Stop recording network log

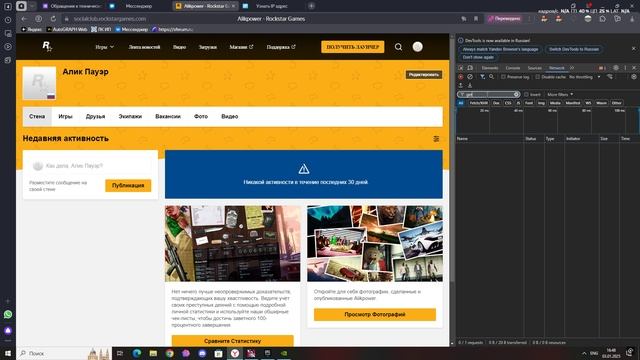(461, 77)
